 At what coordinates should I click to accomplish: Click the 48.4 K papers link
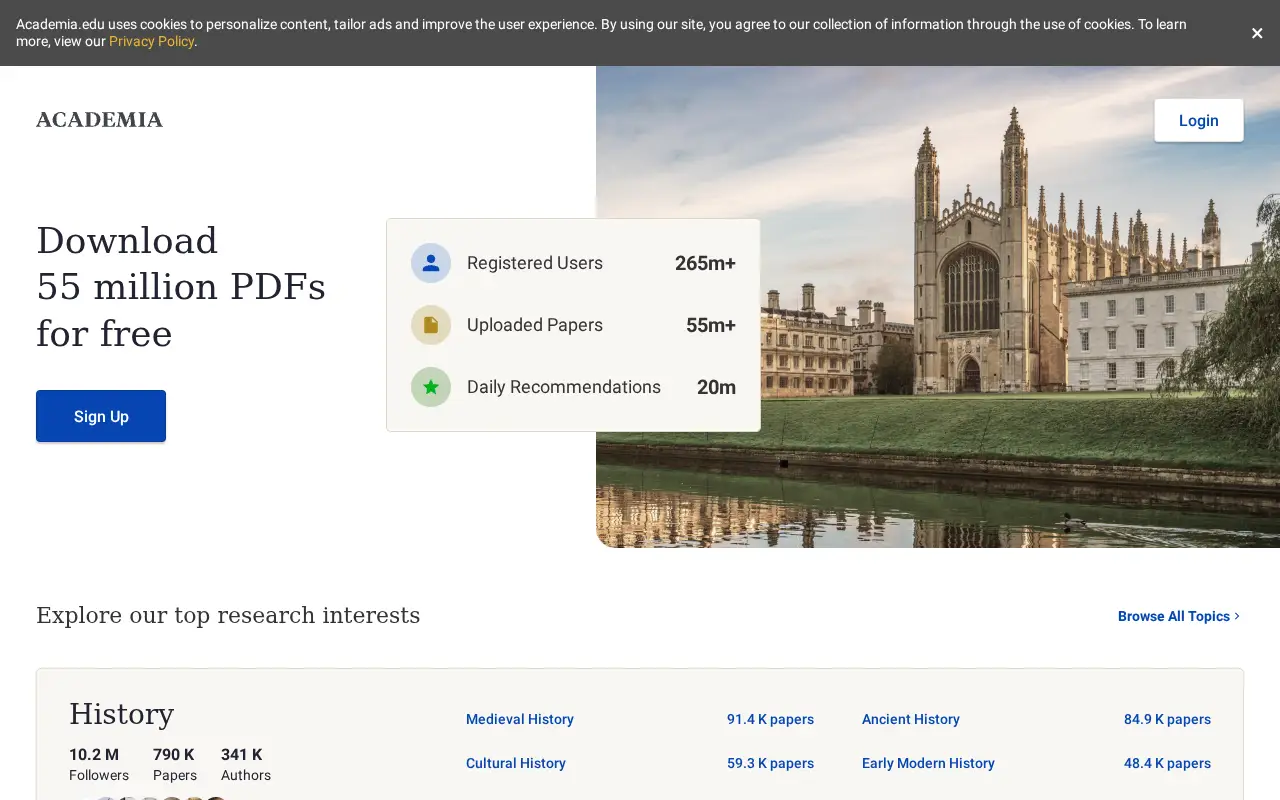click(1167, 763)
